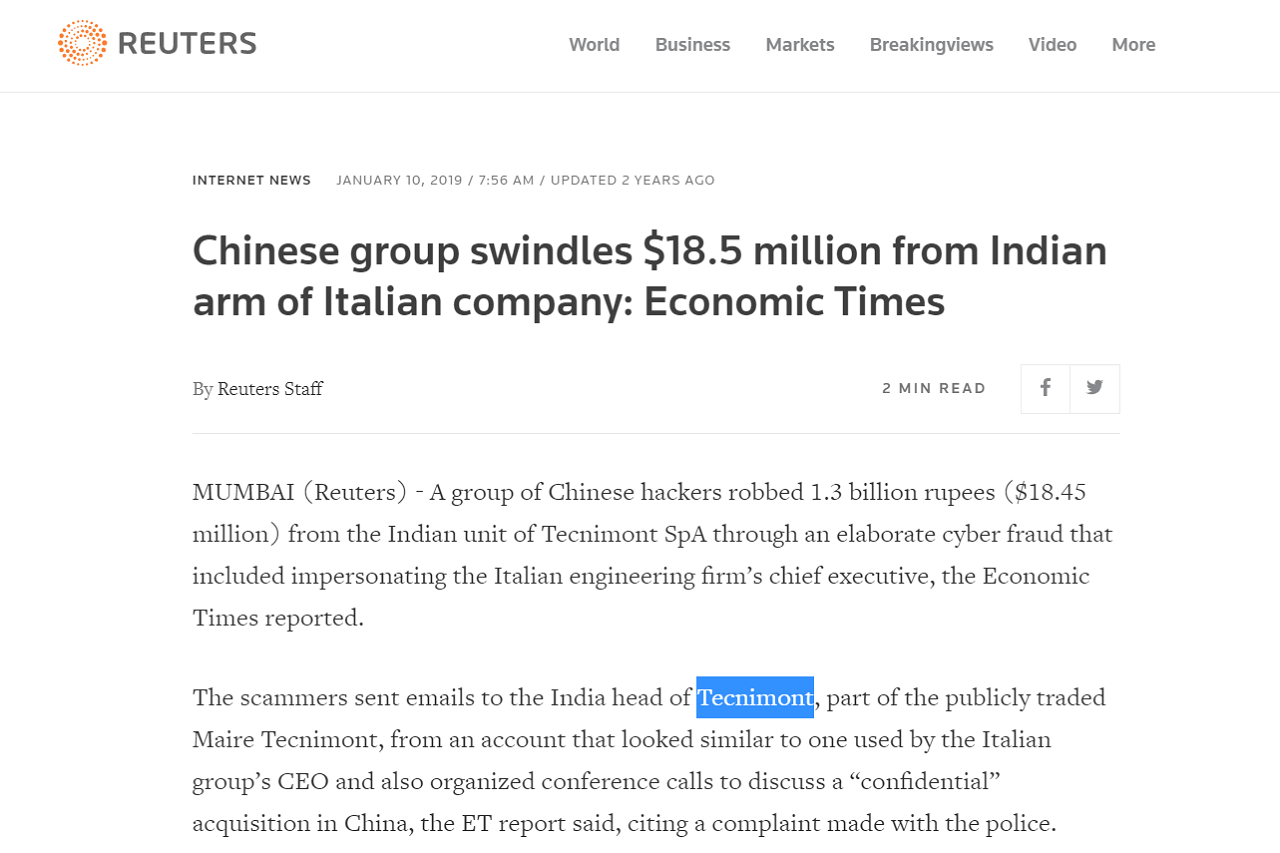Click the Reuters Staff author link
1280x853 pixels.
[270, 388]
